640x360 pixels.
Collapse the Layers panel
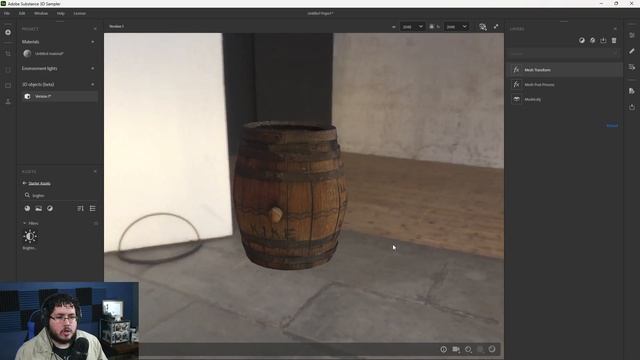coord(615,29)
